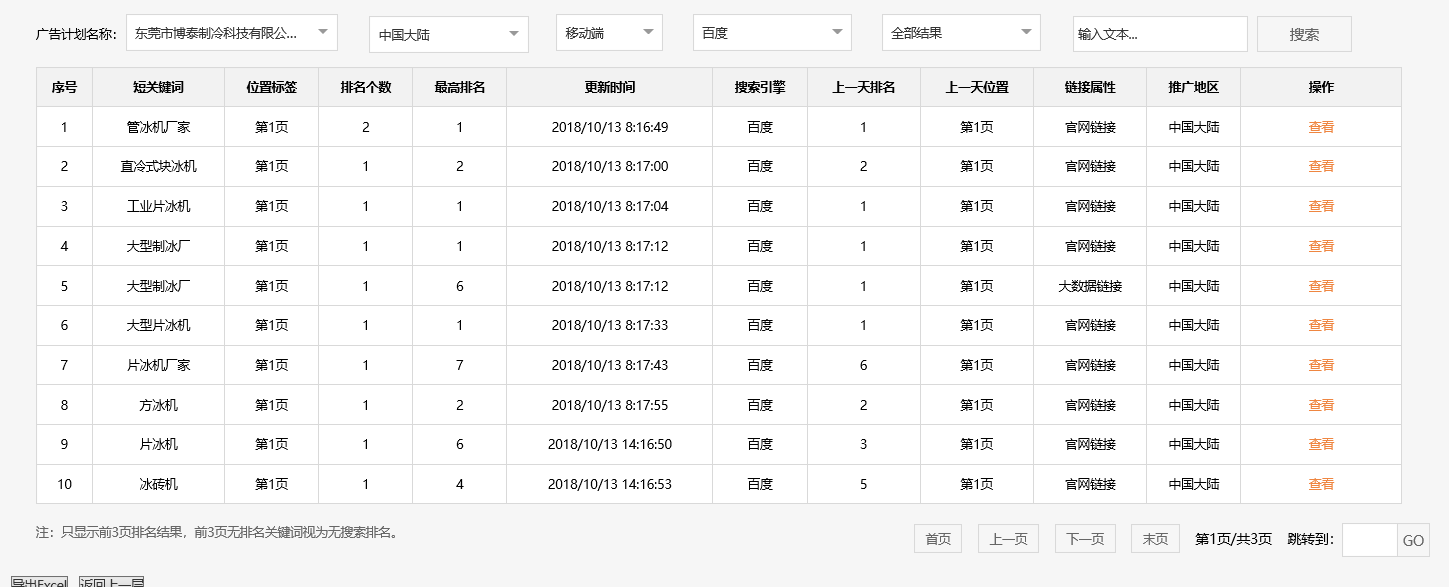Select the 短关键词 column header

(158, 87)
